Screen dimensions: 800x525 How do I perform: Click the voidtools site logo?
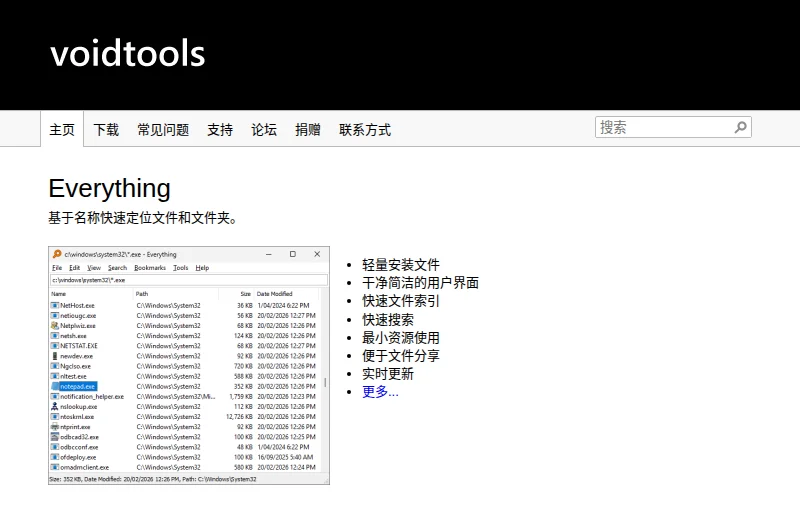point(128,54)
